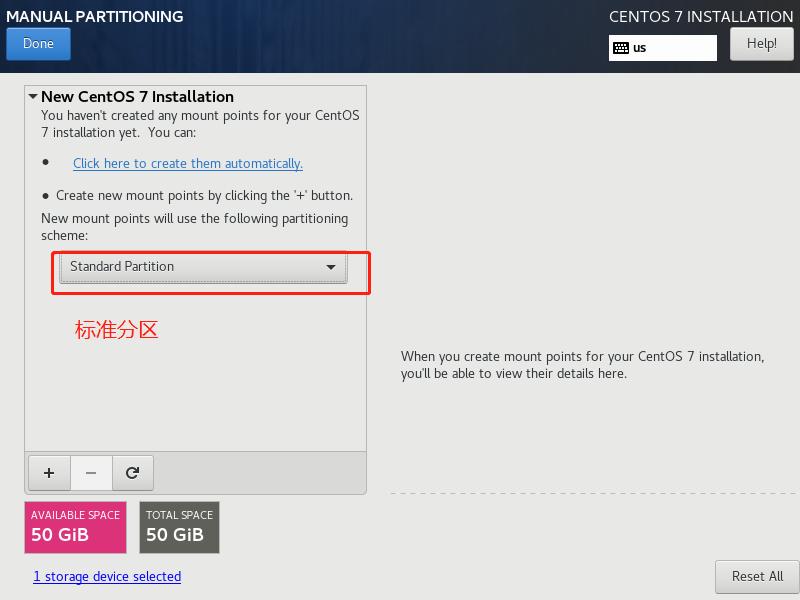This screenshot has height=600, width=800.
Task: Click the TOTAL SPACE 50 GiB indicator
Action: 179,527
